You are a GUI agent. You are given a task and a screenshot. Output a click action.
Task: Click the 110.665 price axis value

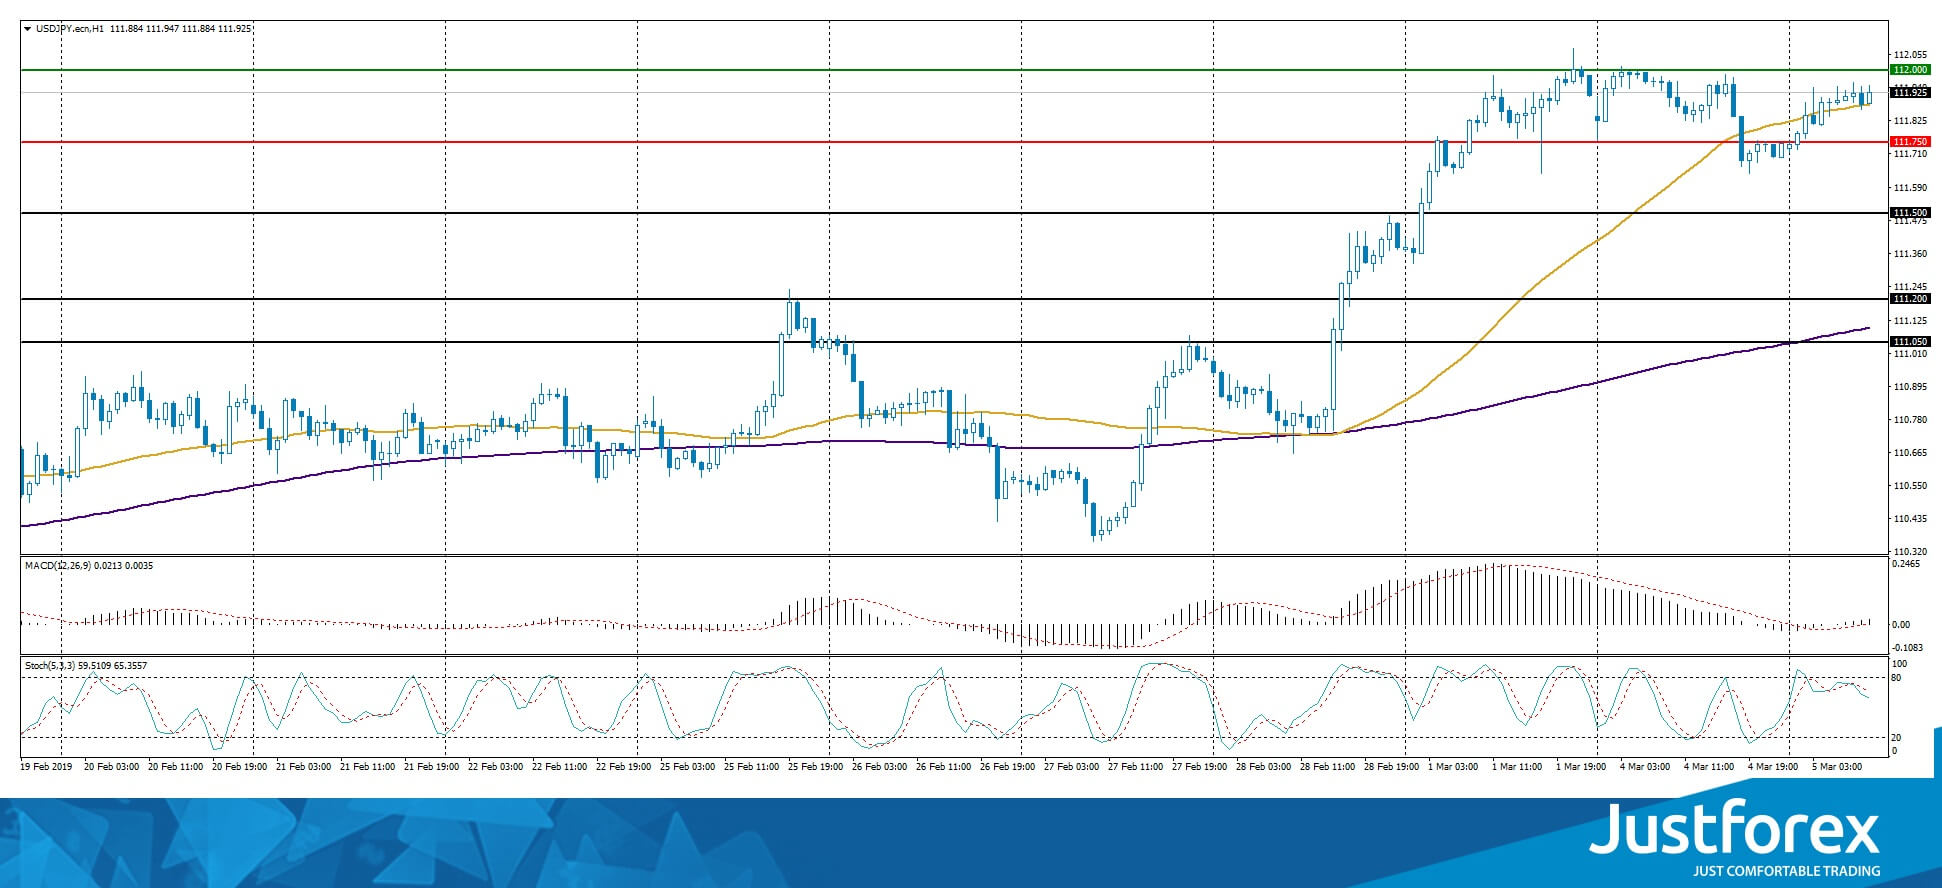(x=1911, y=453)
